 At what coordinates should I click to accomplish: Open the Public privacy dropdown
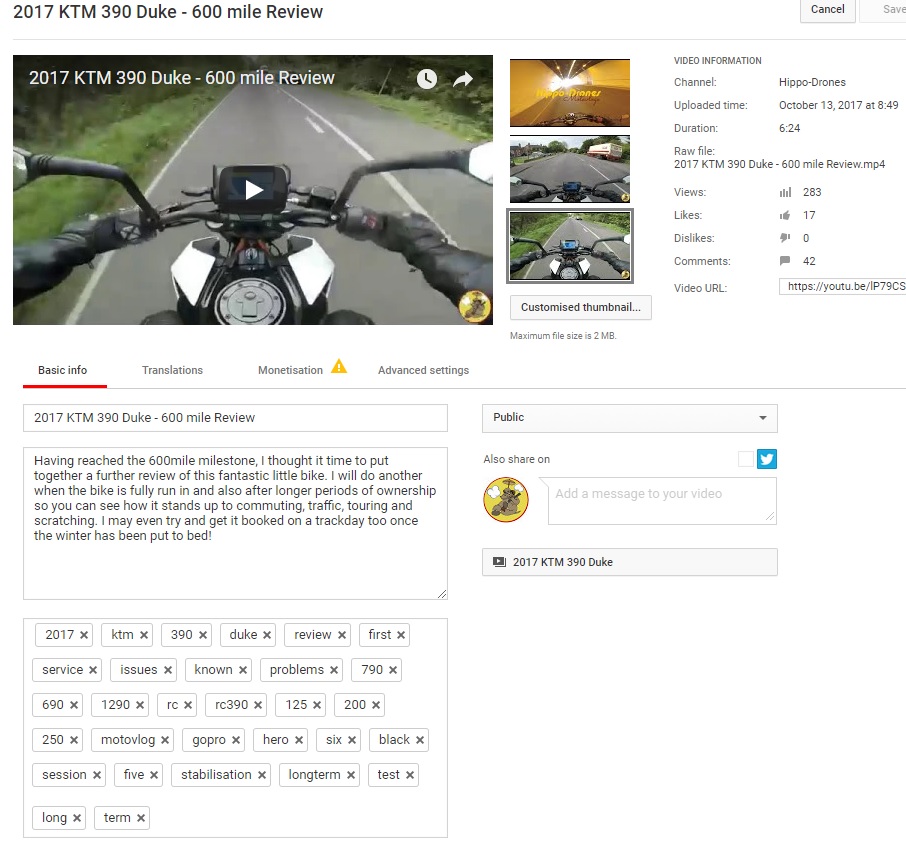click(x=630, y=418)
